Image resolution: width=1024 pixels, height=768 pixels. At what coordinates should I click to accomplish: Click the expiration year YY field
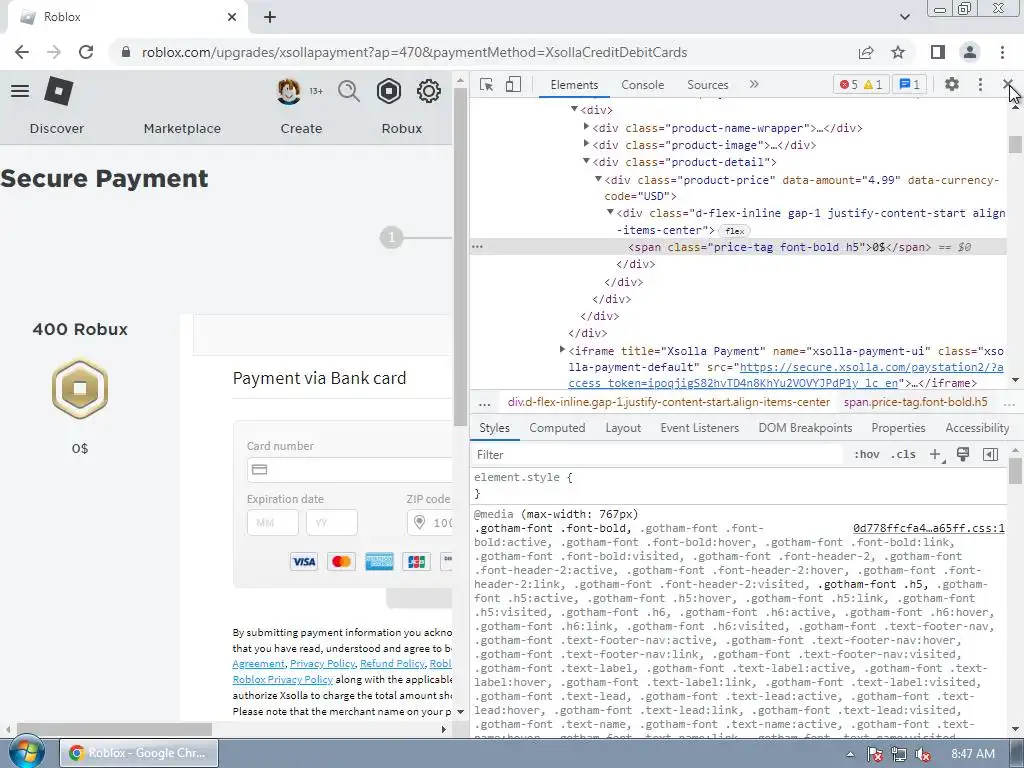pos(332,522)
